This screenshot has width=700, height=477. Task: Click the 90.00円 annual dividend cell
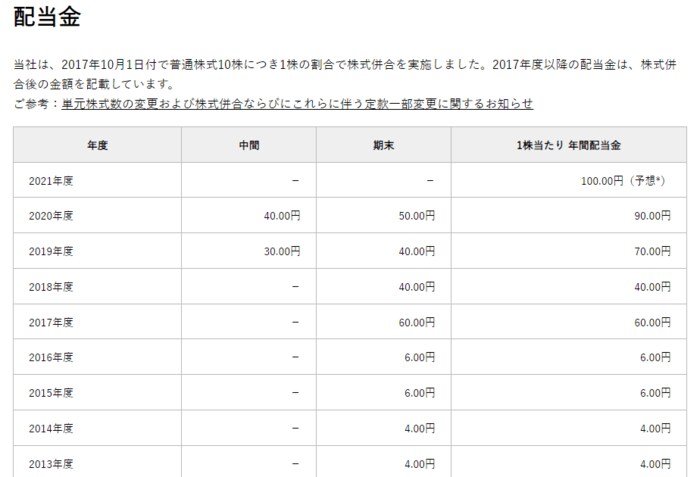click(x=650, y=215)
